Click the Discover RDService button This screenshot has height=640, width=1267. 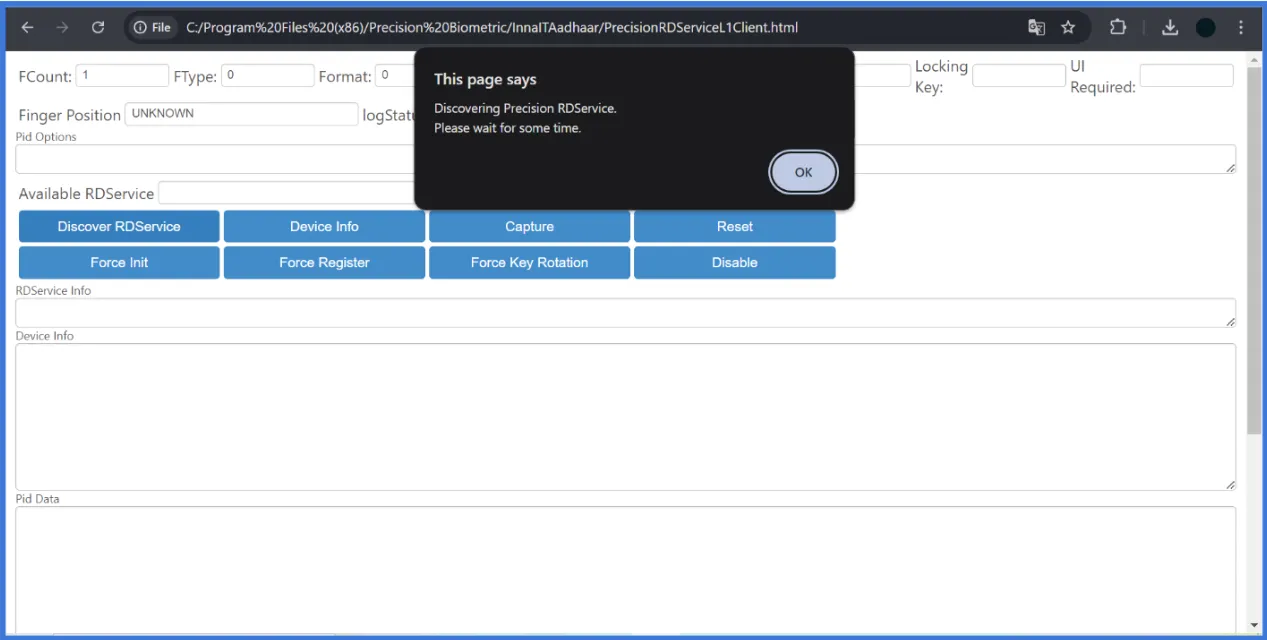pyautogui.click(x=119, y=226)
